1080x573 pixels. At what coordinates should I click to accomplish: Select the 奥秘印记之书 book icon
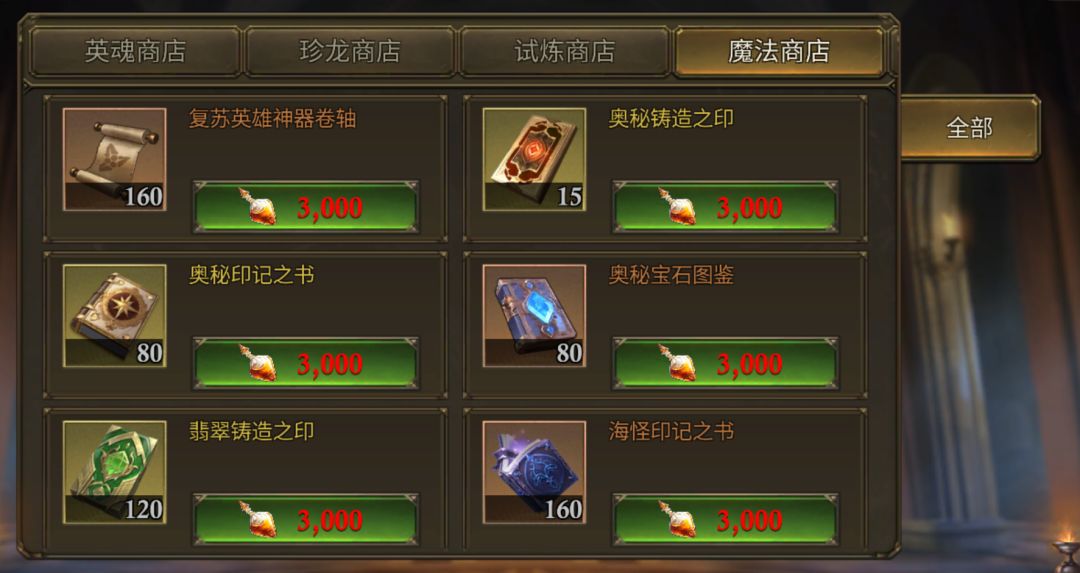point(114,315)
